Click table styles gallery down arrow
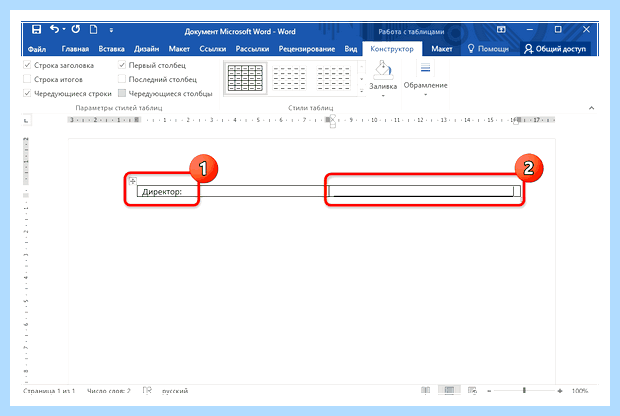The height and width of the screenshot is (416, 620). pos(361,79)
